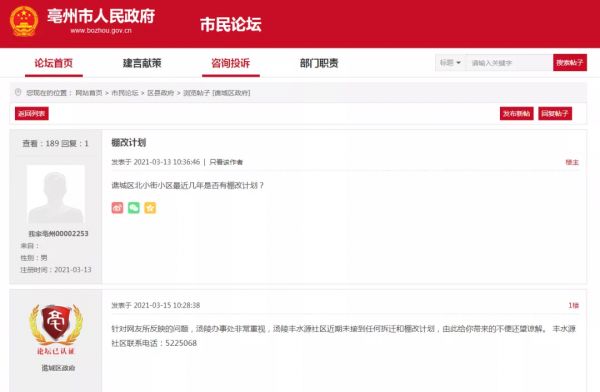
Task: Share post via WeChat icon
Action: pos(134,207)
